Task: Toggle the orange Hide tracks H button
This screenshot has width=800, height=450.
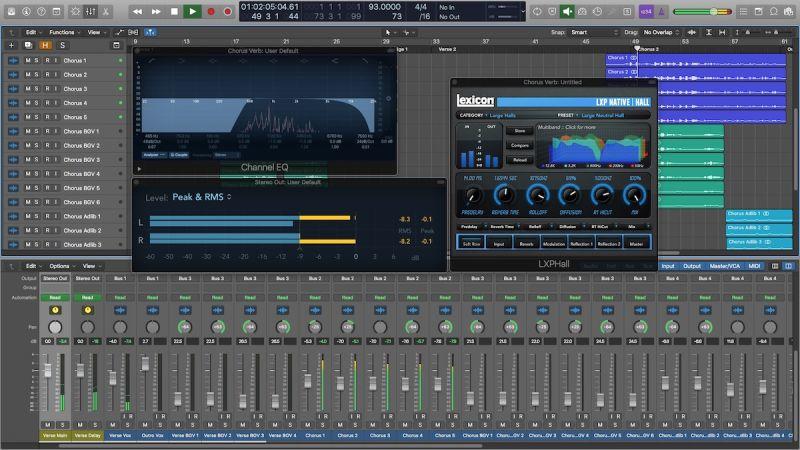Action: (45, 45)
